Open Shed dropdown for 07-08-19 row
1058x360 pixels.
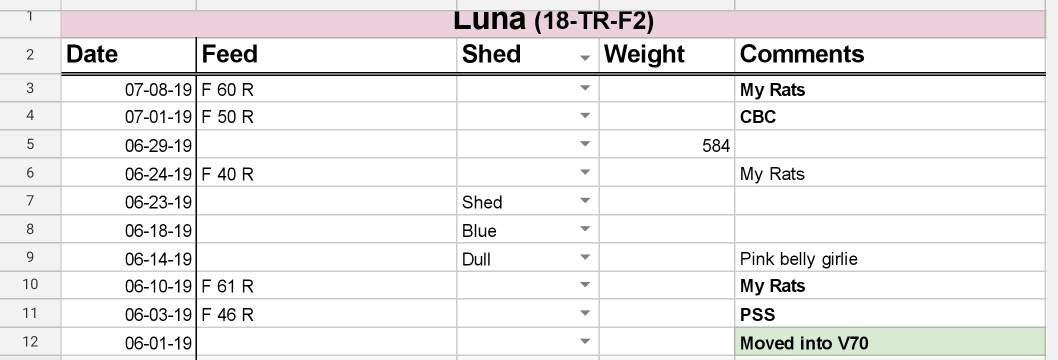point(585,88)
